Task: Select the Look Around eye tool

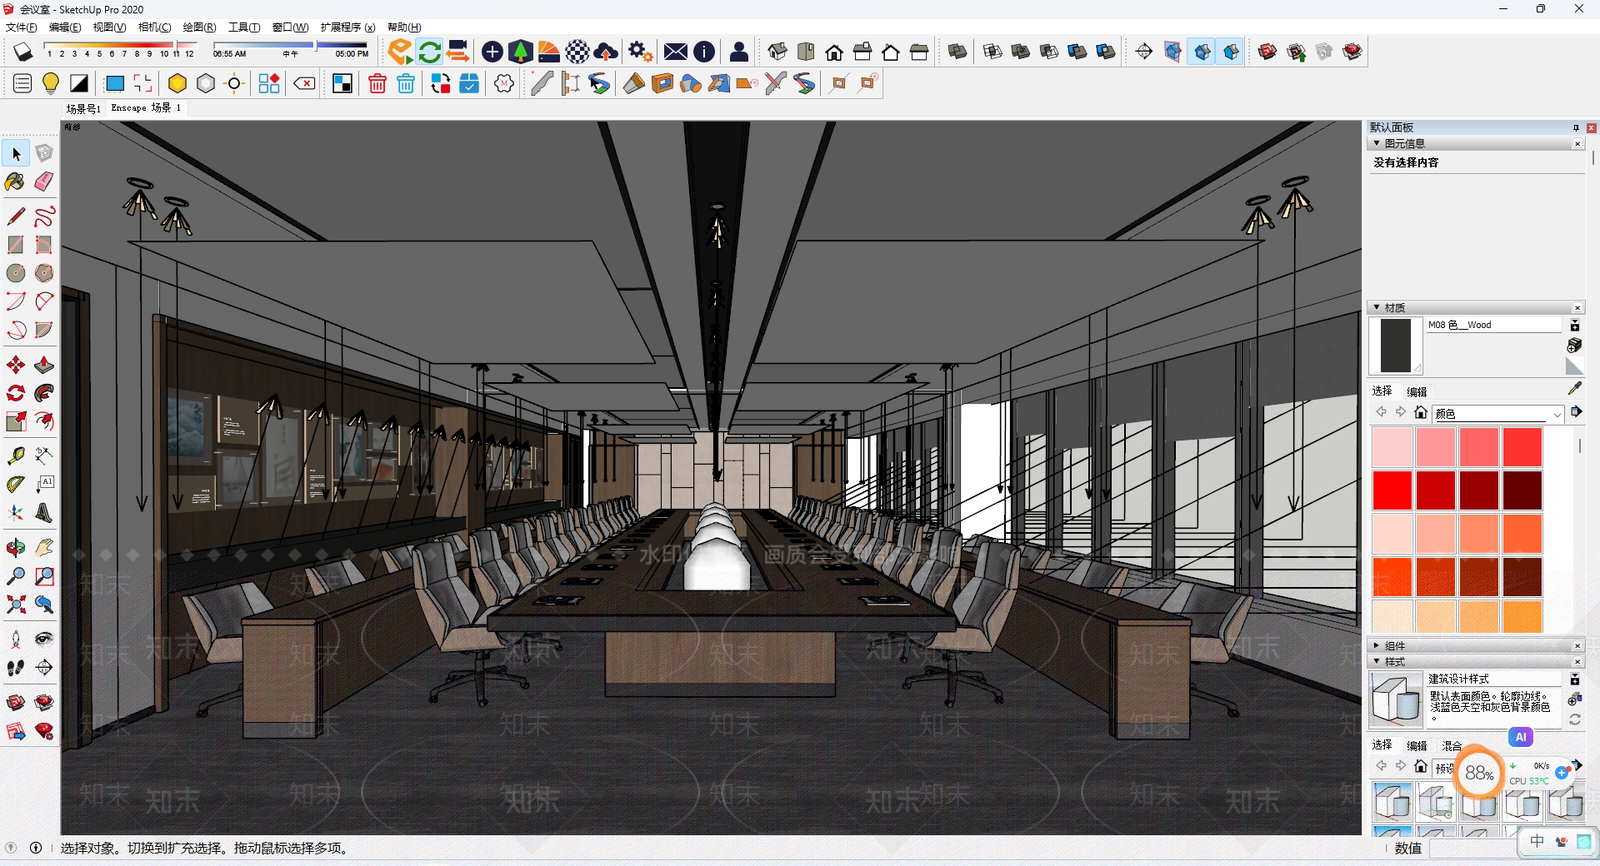Action: pos(44,638)
